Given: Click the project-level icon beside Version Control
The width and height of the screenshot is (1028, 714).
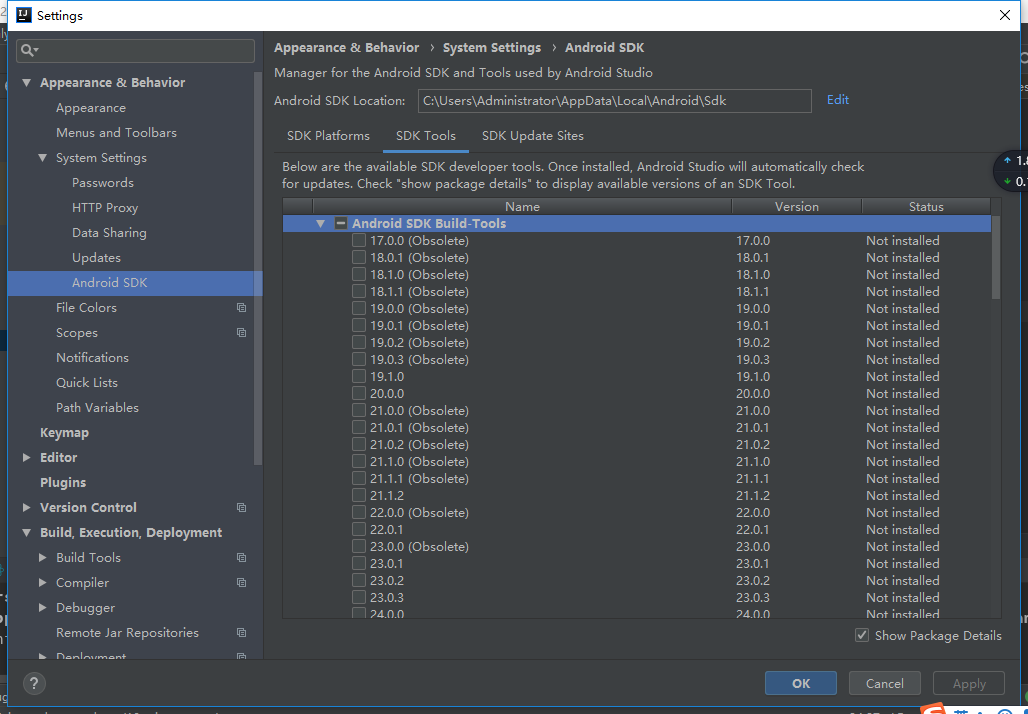Looking at the screenshot, I should click(241, 507).
